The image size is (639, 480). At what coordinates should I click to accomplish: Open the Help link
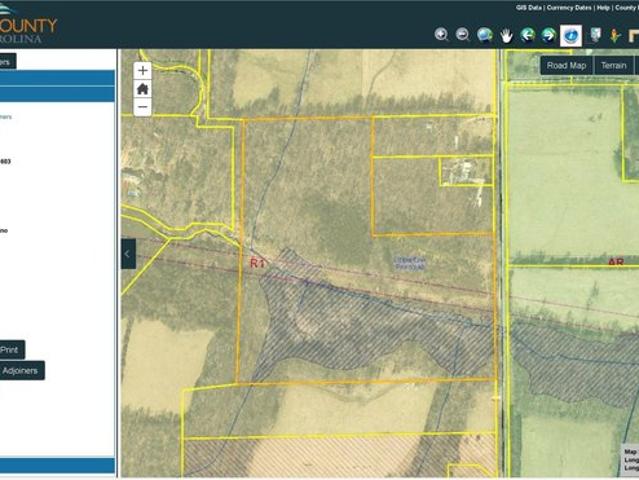603,7
